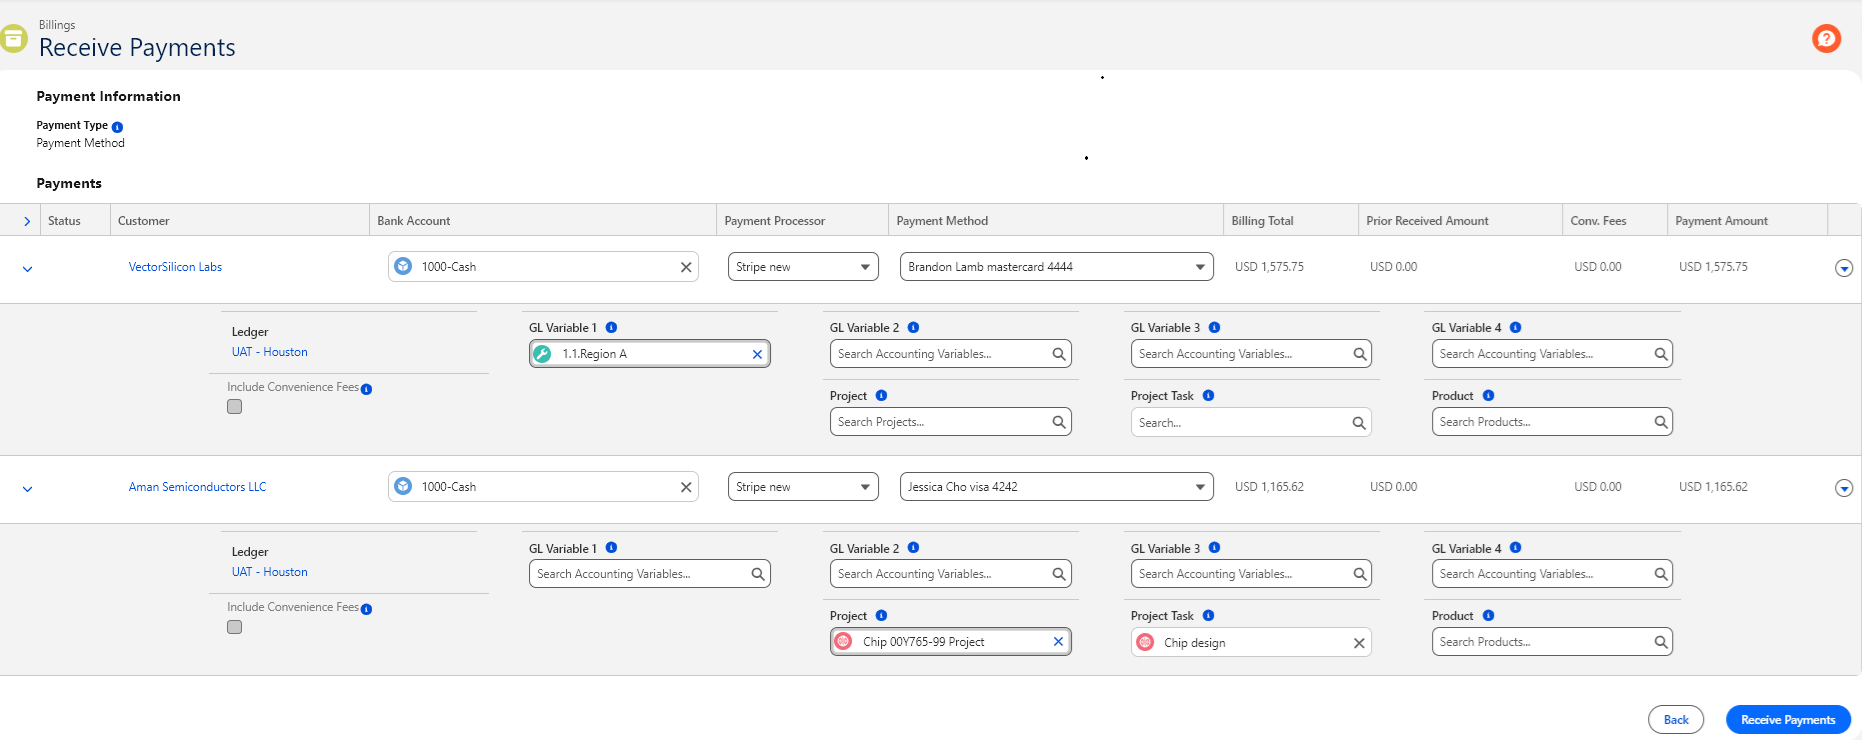Open Jessica Cho visa 4242 payment method dropdown
The height and width of the screenshot is (740, 1862).
[x=1056, y=487]
